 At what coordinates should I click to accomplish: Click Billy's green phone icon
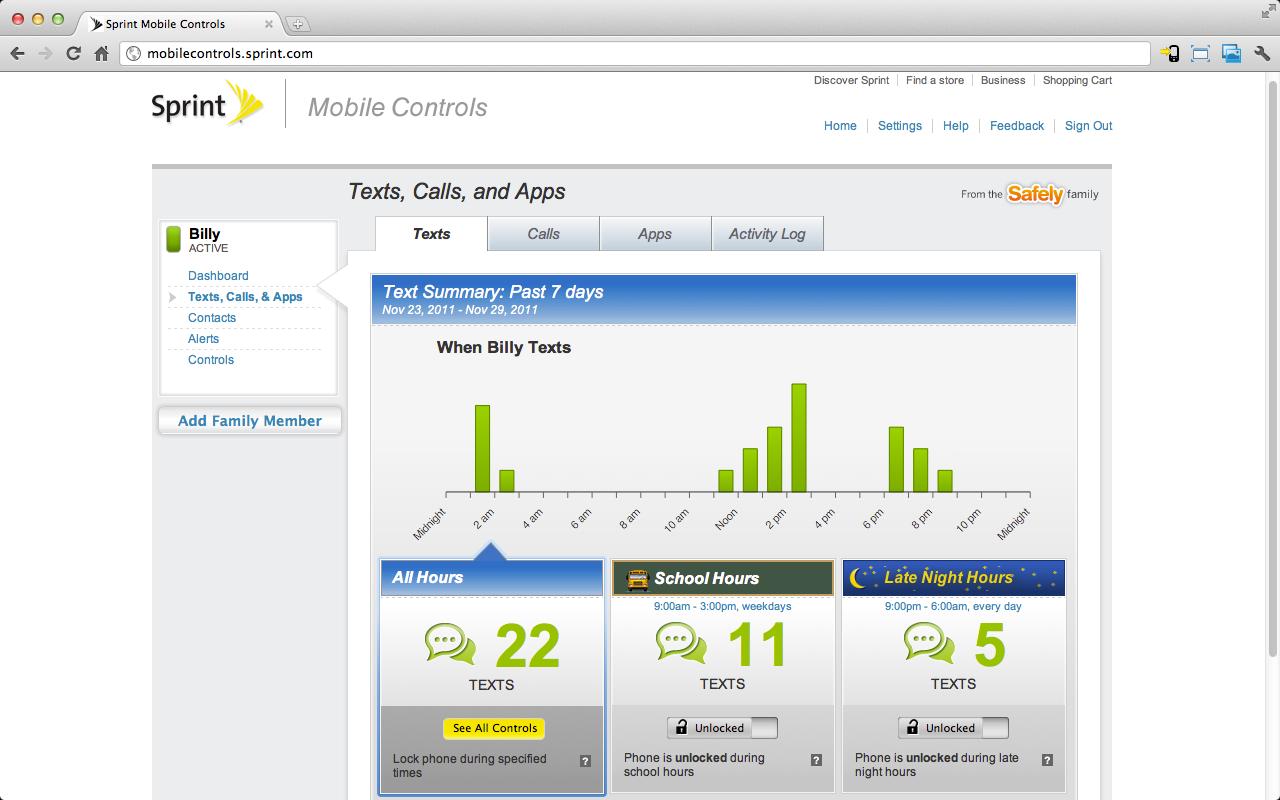(173, 239)
